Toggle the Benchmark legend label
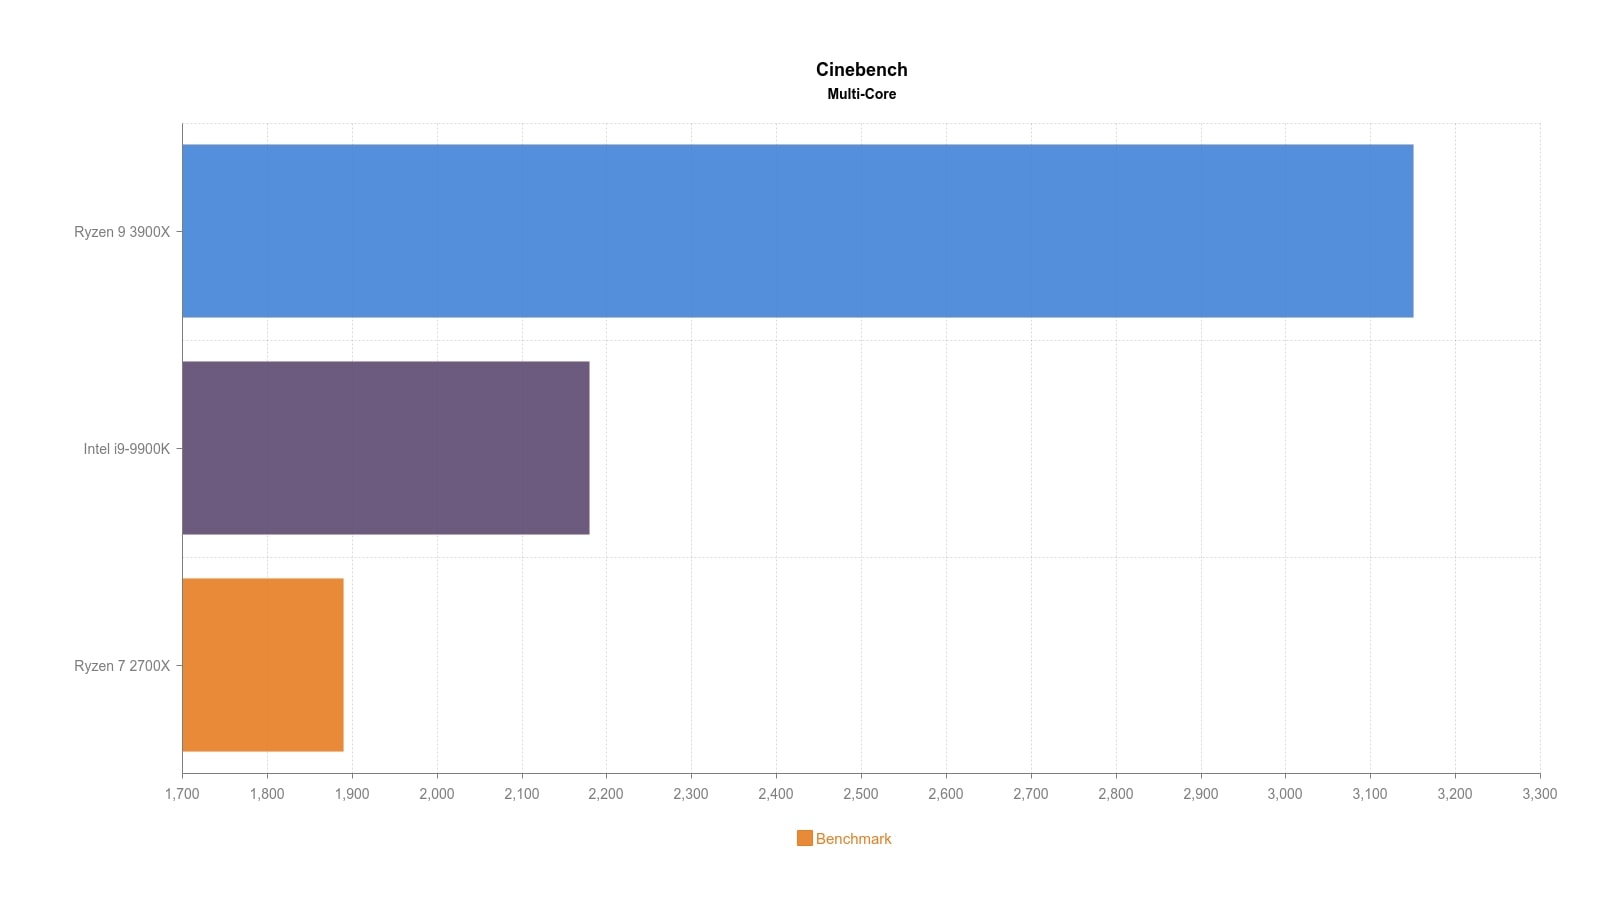 (853, 839)
